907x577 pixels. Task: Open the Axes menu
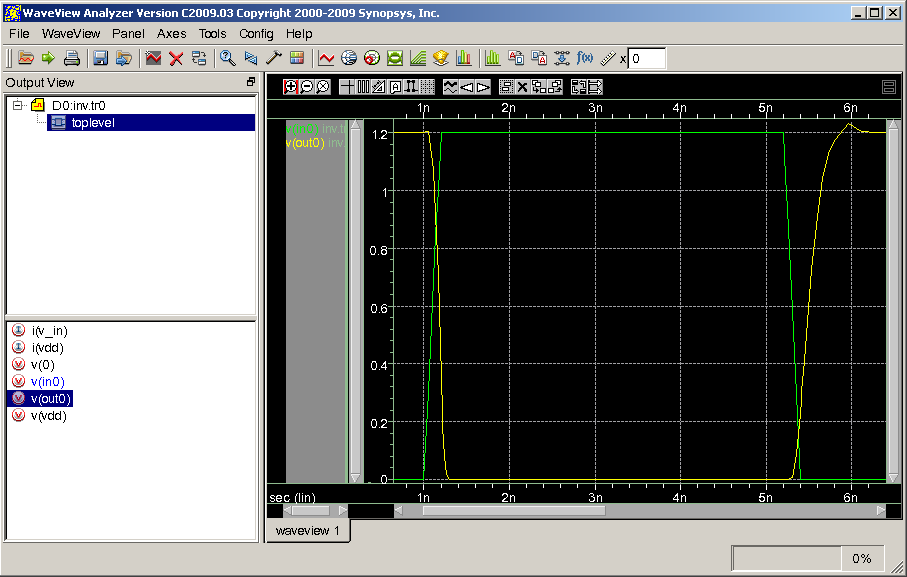171,33
